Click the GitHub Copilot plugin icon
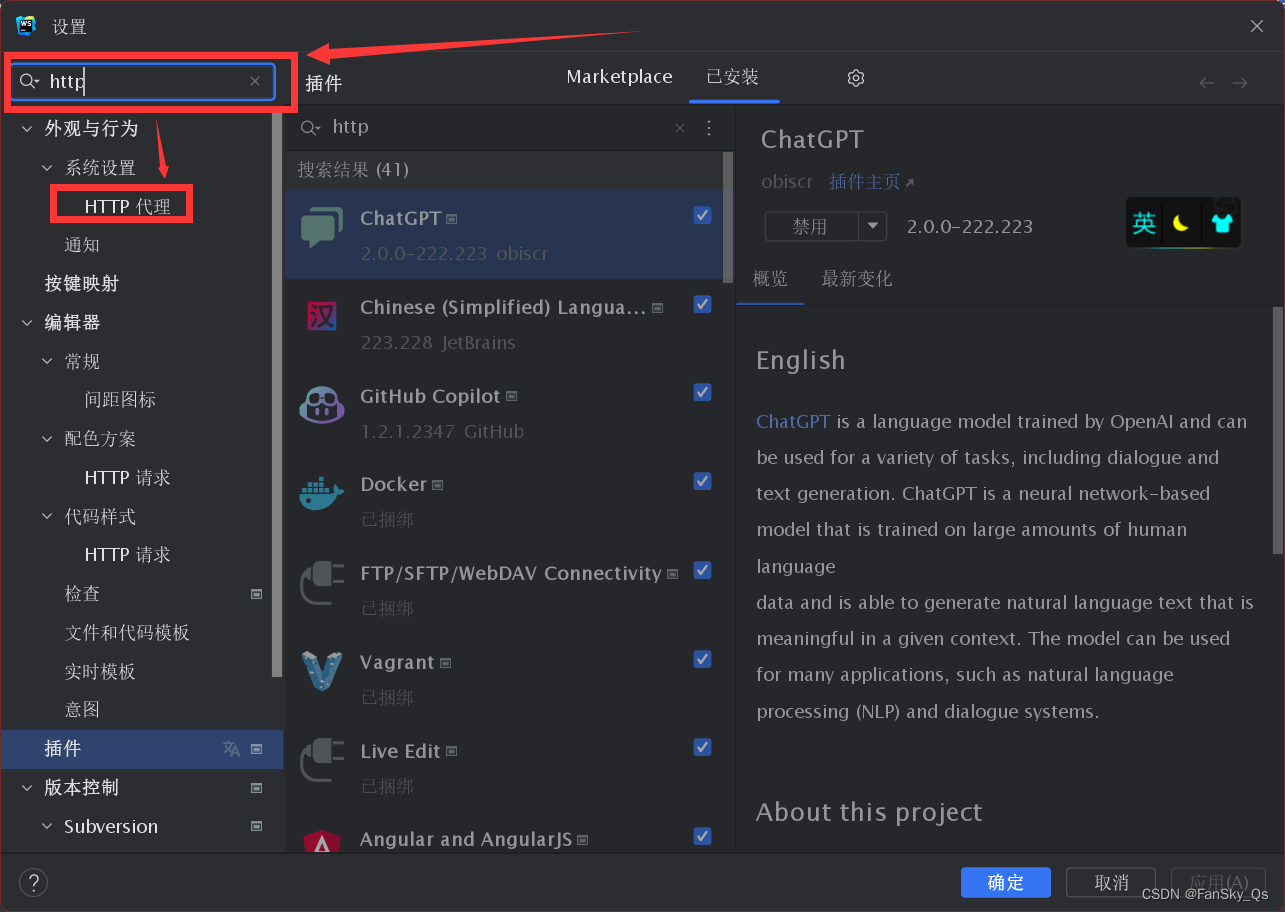 (x=322, y=405)
